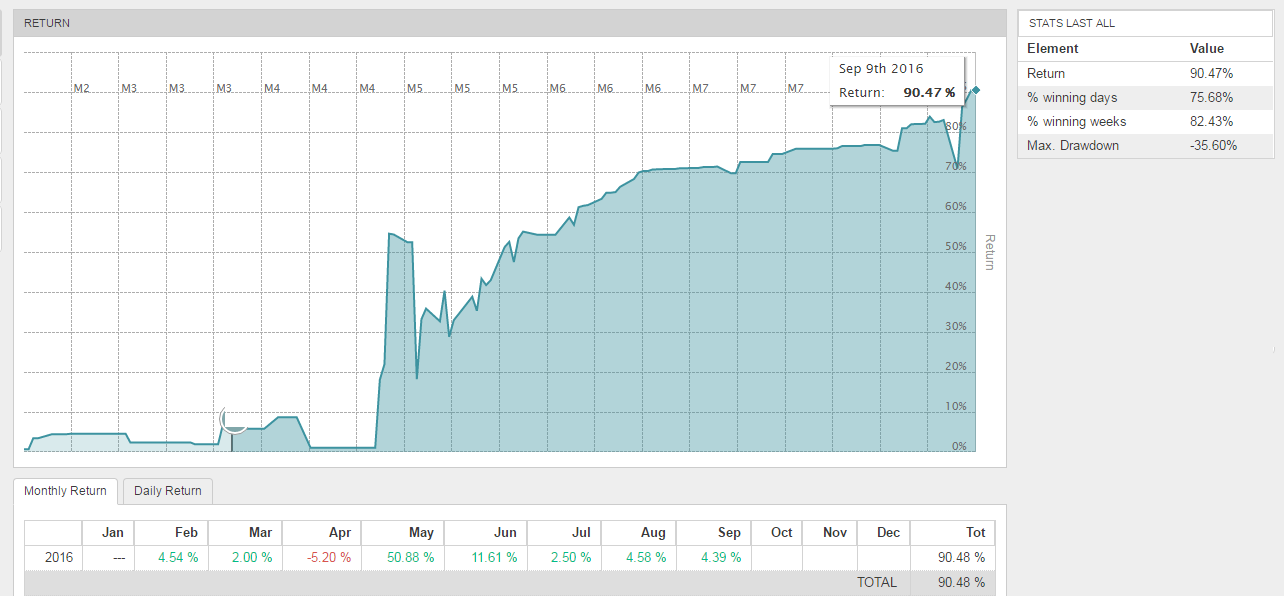1284x596 pixels.
Task: Click the 20% y-axis label
Action: coord(956,366)
